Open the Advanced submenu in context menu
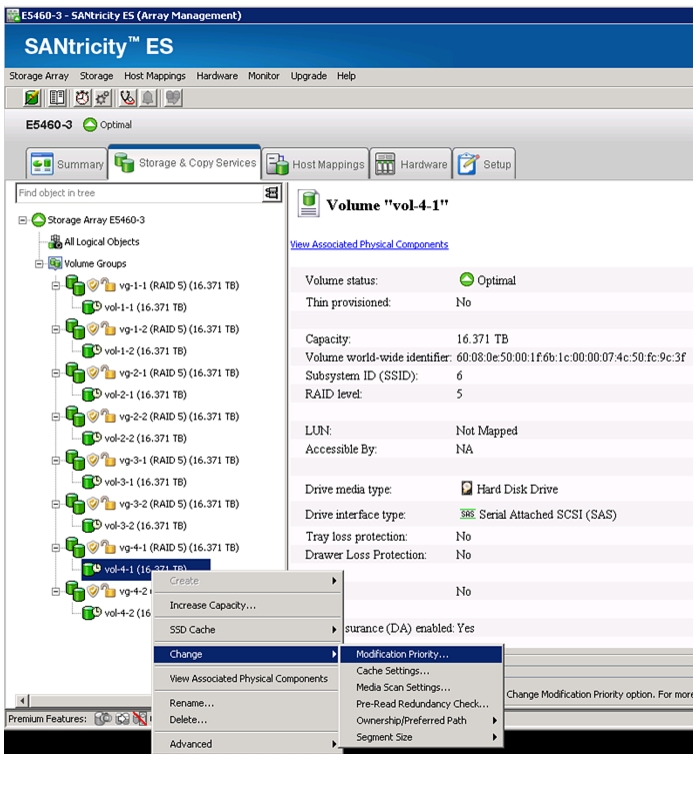 [247, 744]
